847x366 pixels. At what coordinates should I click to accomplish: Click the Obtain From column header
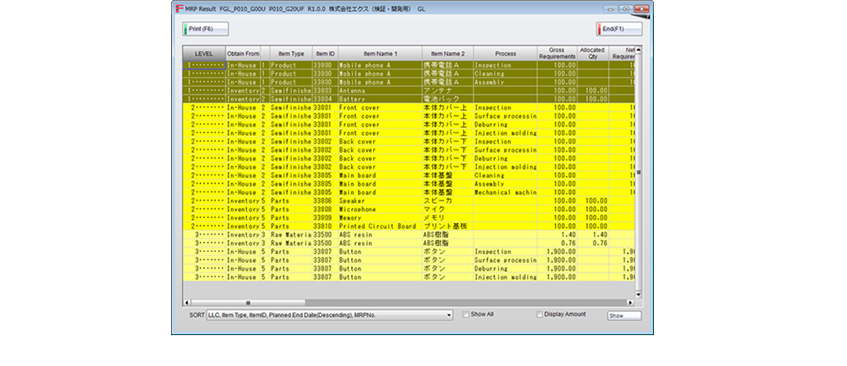[x=243, y=53]
